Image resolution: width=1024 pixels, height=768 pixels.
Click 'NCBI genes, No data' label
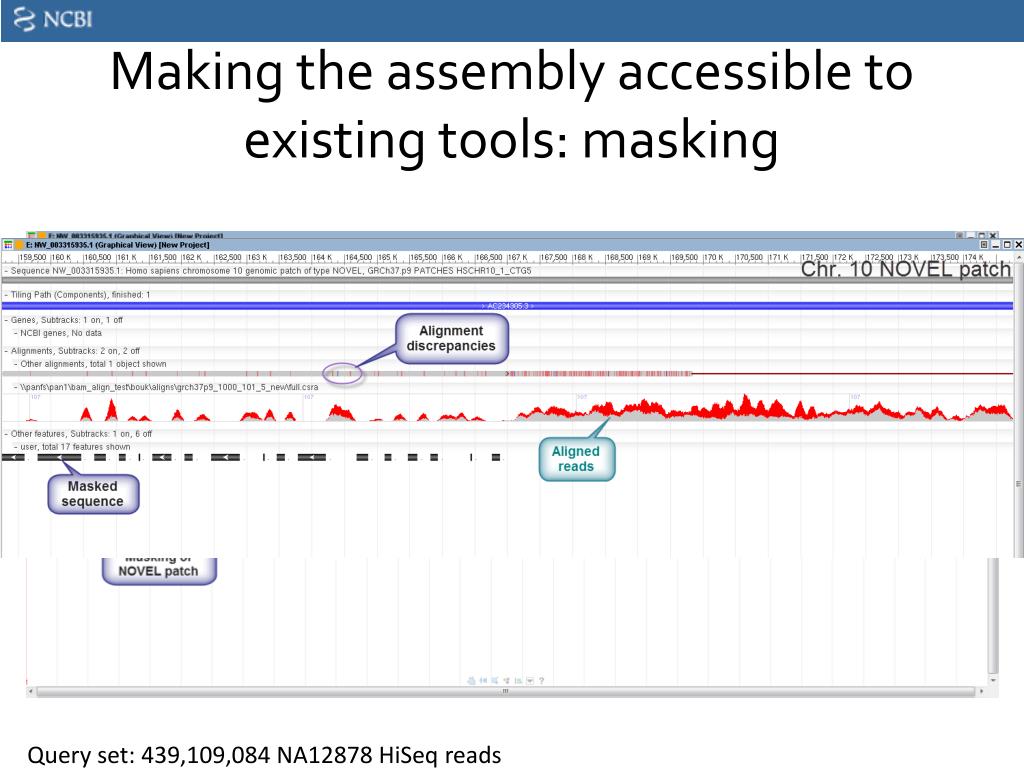pos(61,333)
